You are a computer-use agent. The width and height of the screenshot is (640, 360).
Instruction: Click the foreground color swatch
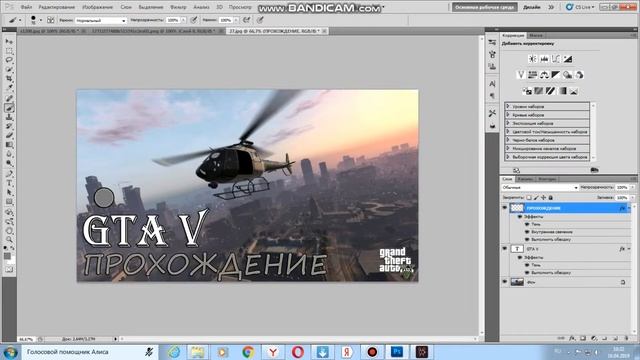click(x=7, y=256)
